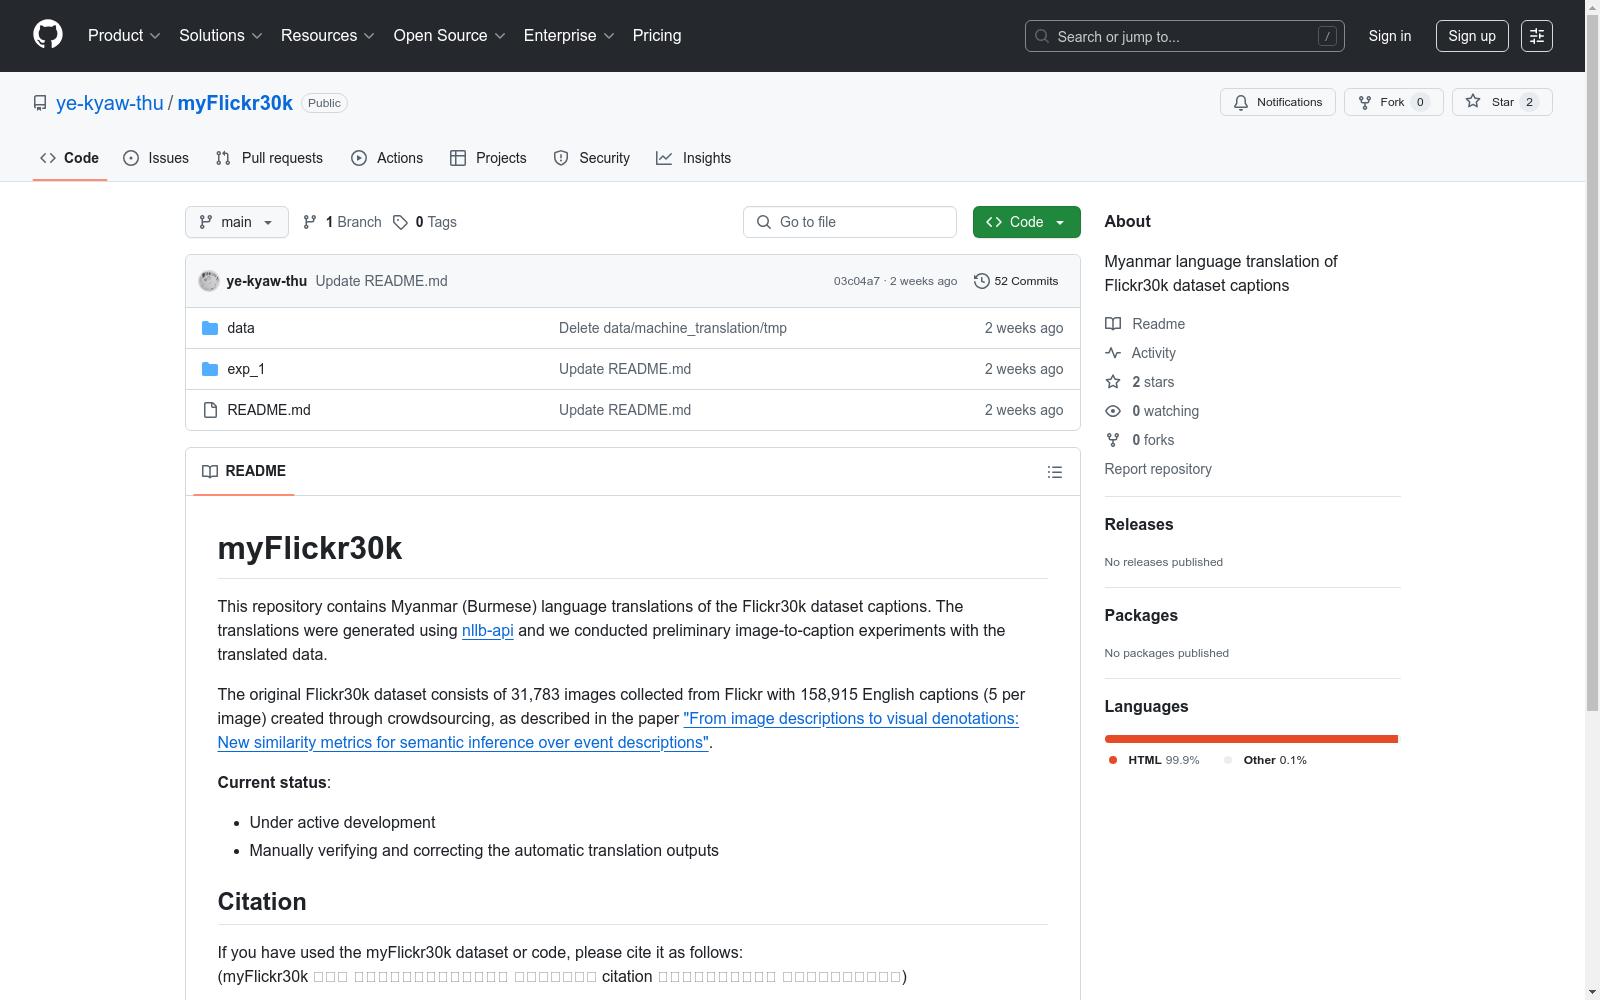Focus the Search or jump to field
This screenshot has height=1000, width=1600.
[x=1185, y=36]
